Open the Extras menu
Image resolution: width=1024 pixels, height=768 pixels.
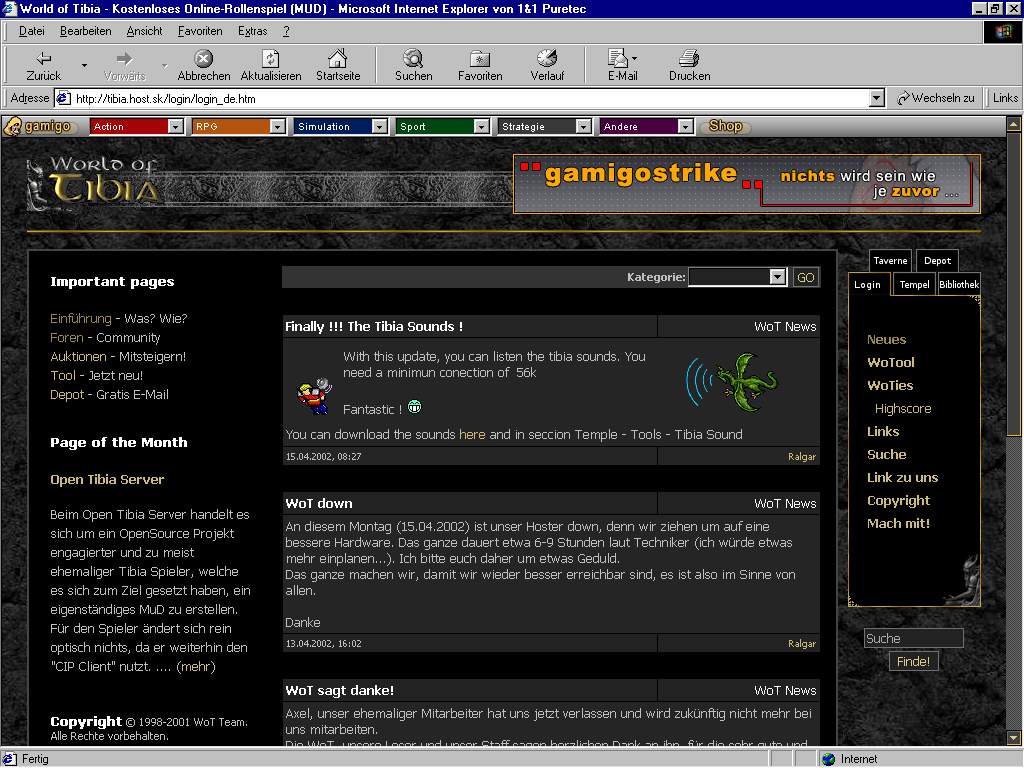coord(252,31)
